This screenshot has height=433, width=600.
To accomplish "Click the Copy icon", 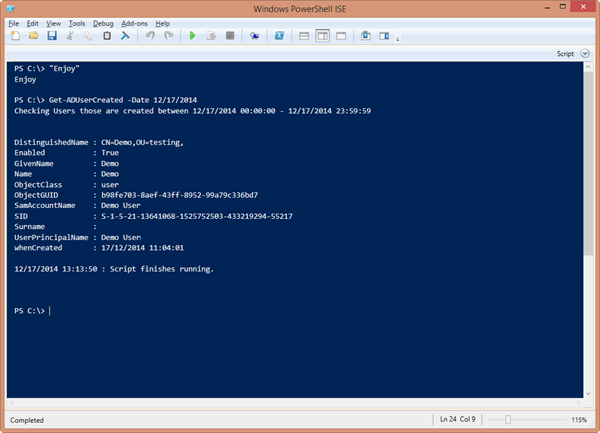I will (x=88, y=36).
